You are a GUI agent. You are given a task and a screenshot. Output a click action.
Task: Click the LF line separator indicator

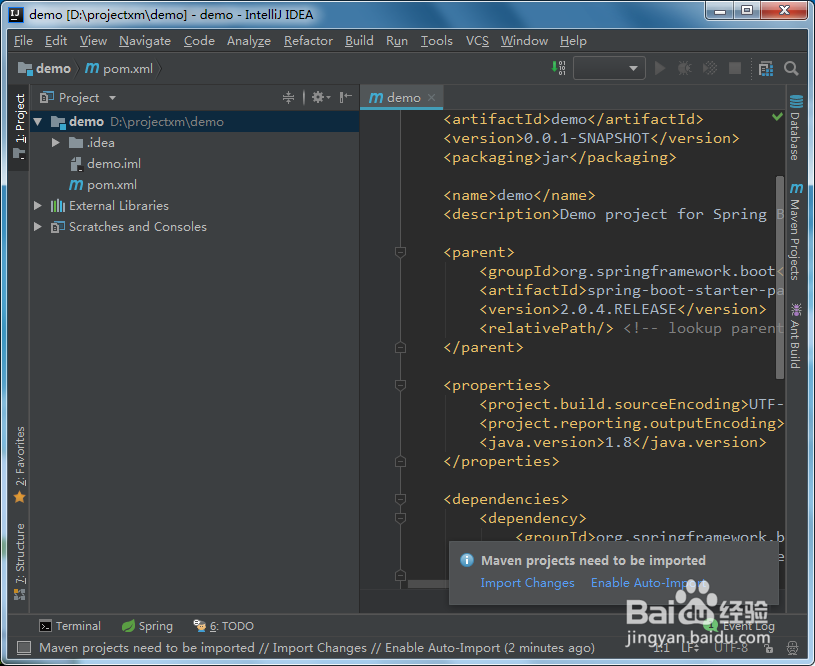[x=690, y=648]
